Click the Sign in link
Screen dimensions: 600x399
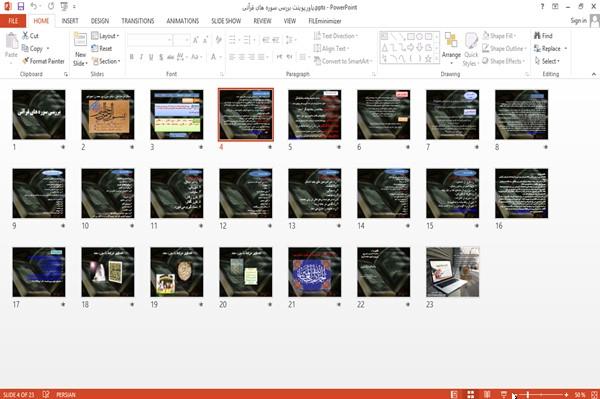(x=579, y=21)
